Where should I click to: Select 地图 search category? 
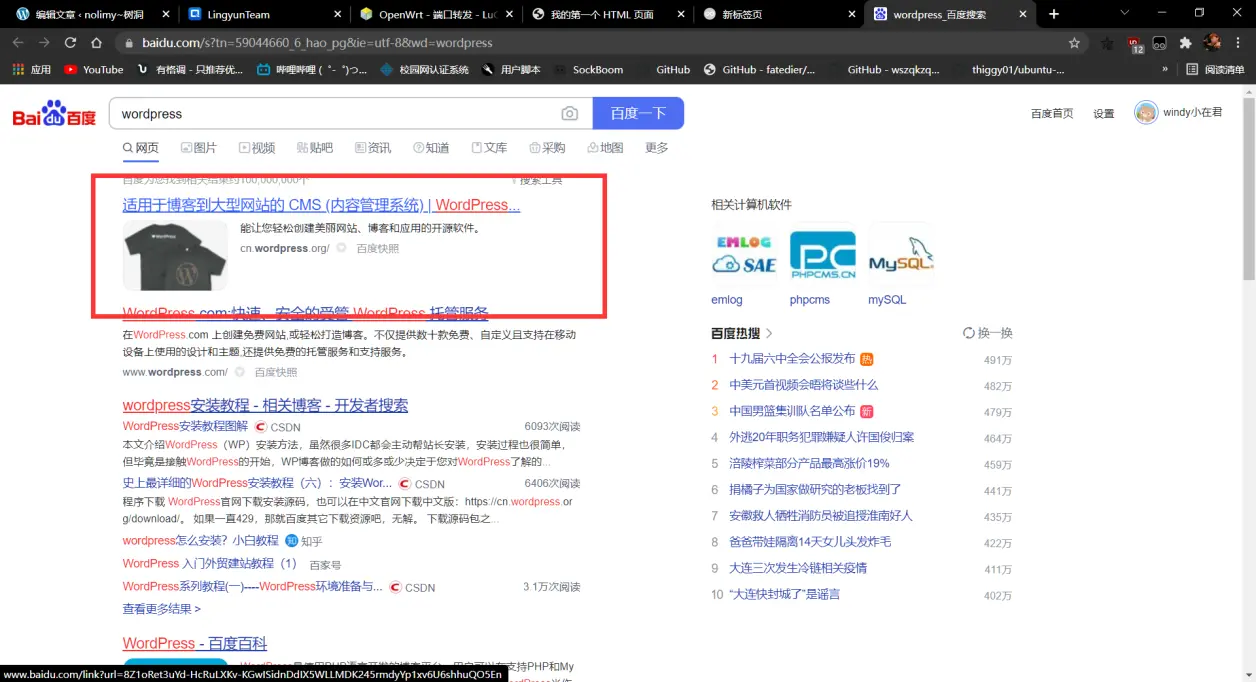click(x=605, y=148)
